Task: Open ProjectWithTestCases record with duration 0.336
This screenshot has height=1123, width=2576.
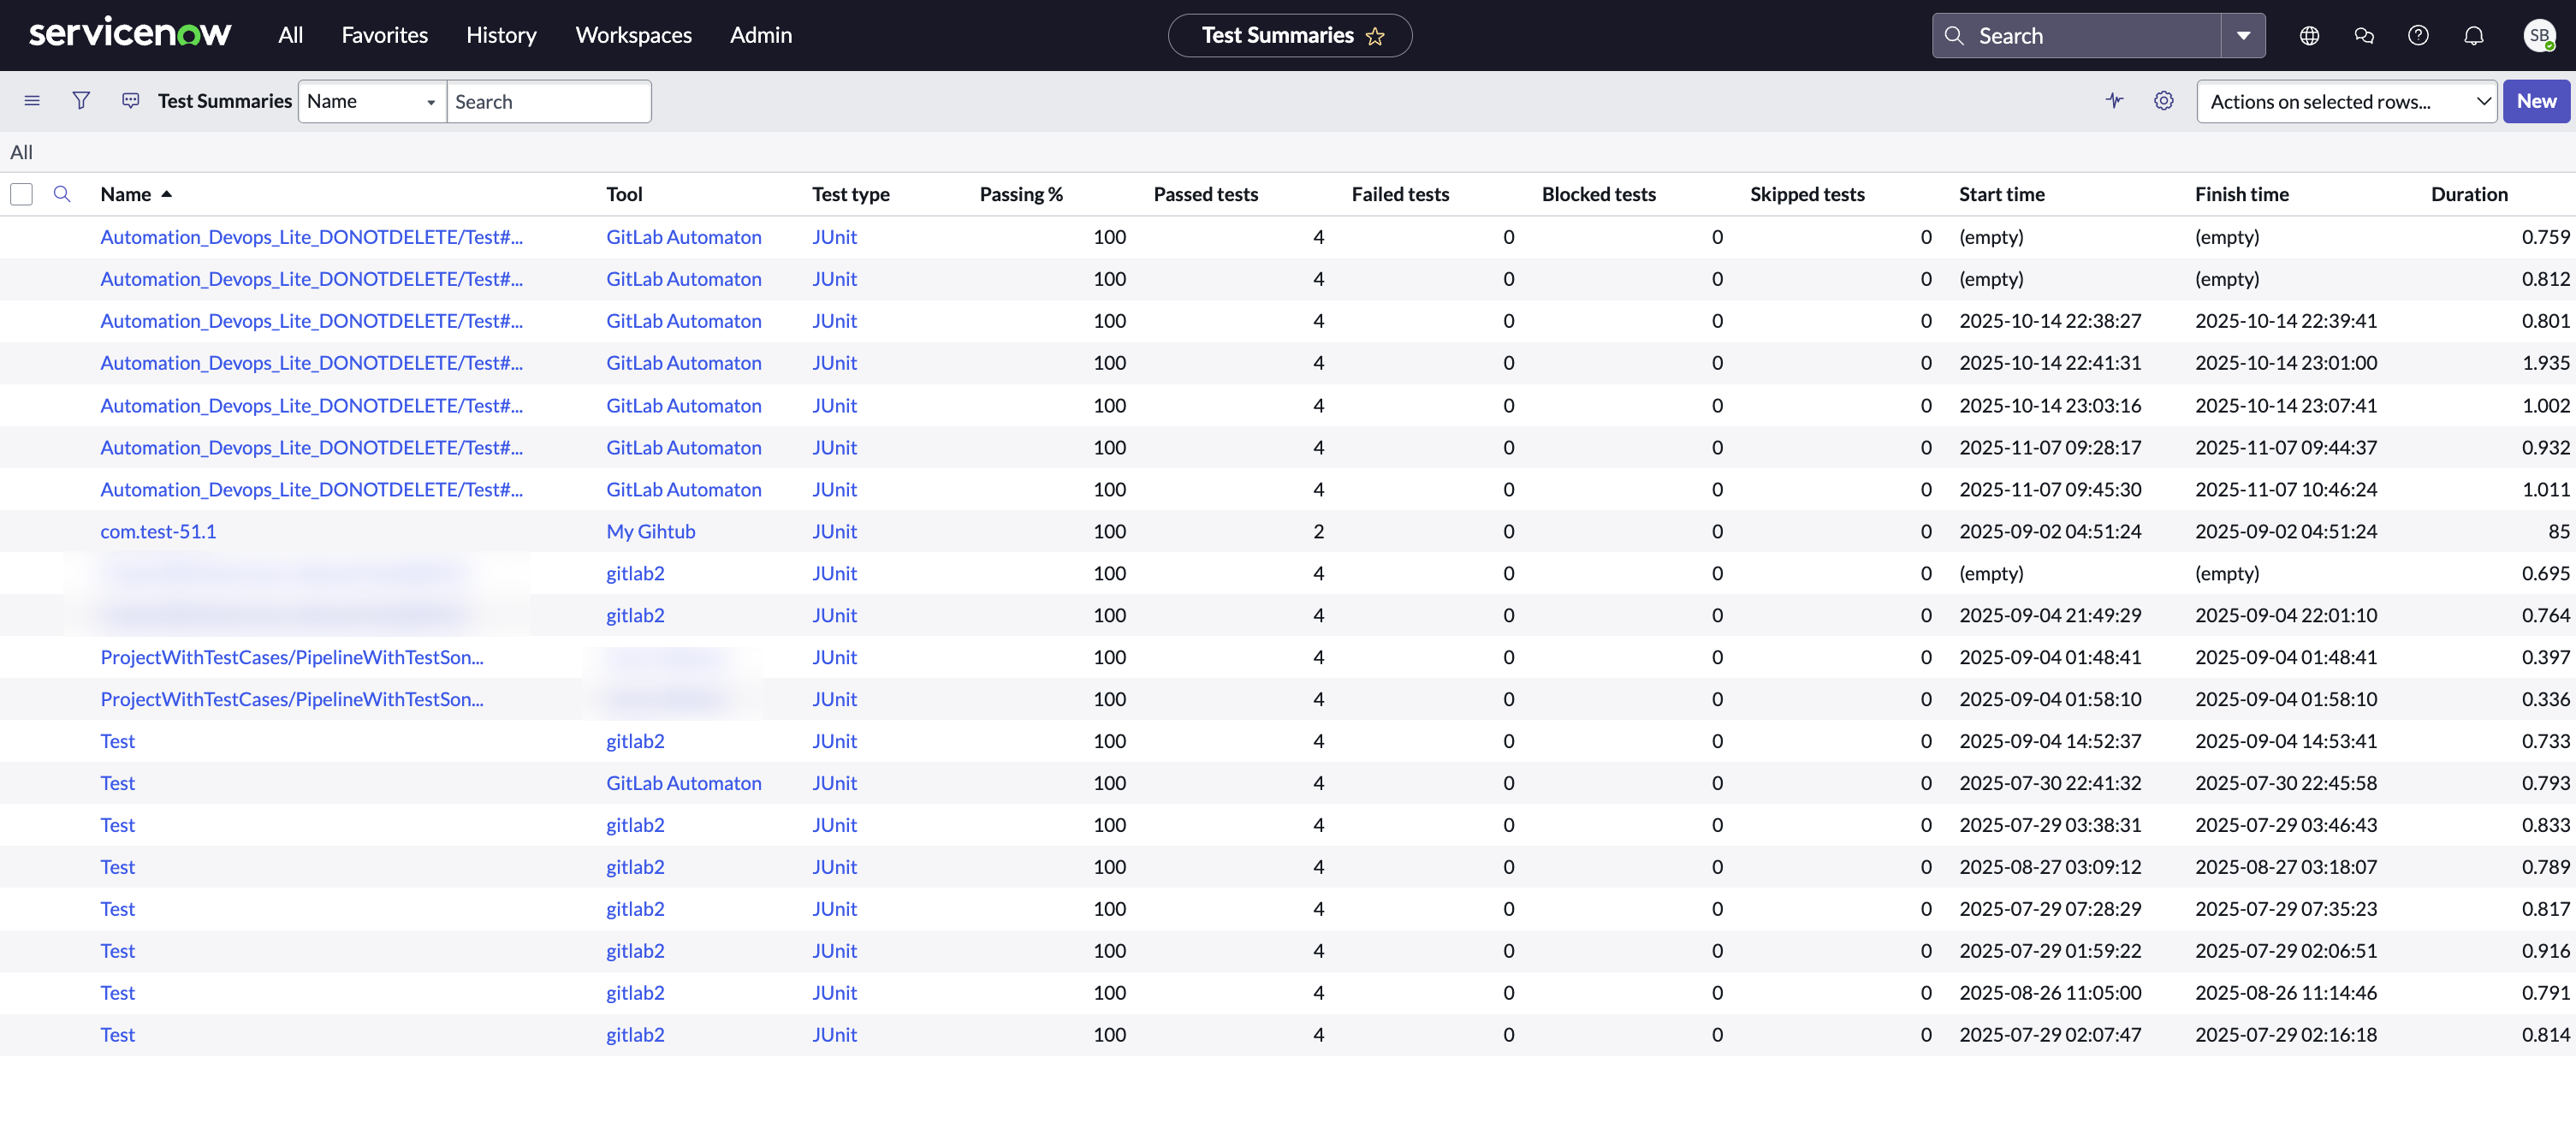Action: (291, 699)
